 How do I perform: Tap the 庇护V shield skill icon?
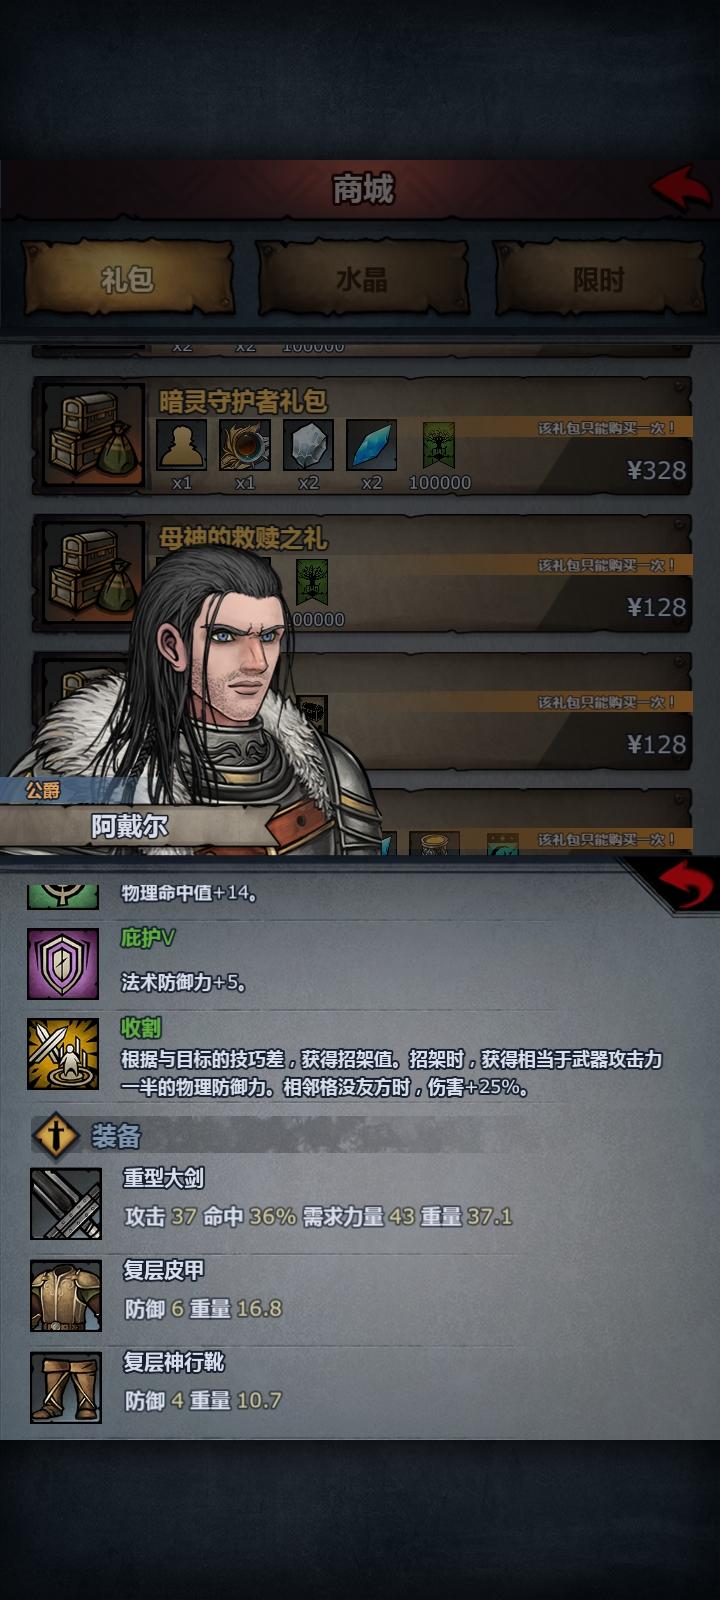pyautogui.click(x=63, y=963)
